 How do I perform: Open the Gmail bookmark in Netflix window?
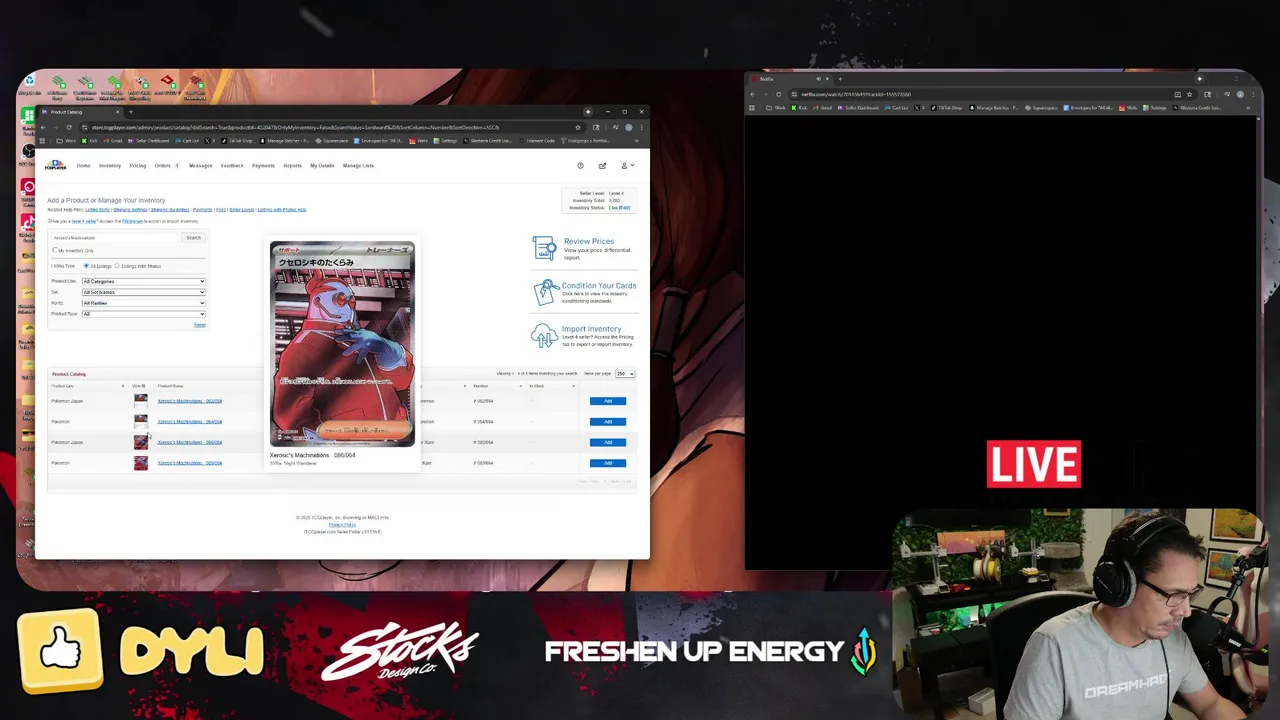[822, 107]
